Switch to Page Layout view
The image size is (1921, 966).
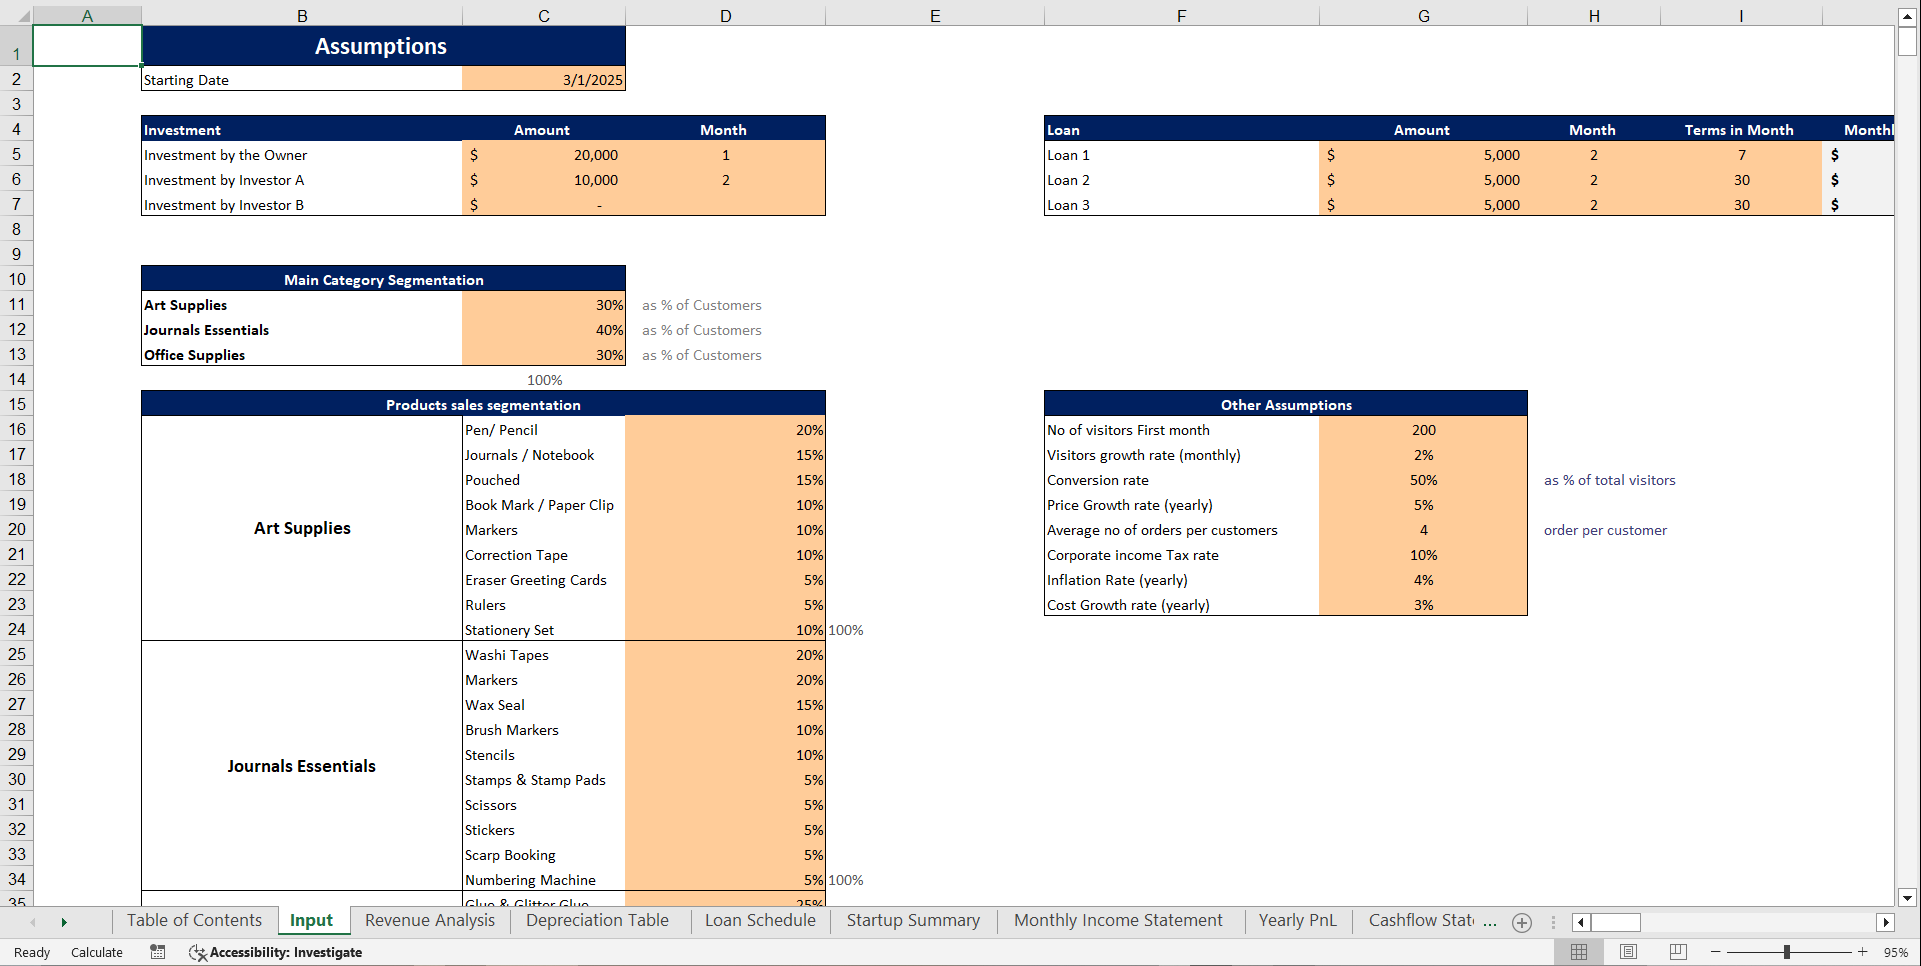click(x=1628, y=951)
